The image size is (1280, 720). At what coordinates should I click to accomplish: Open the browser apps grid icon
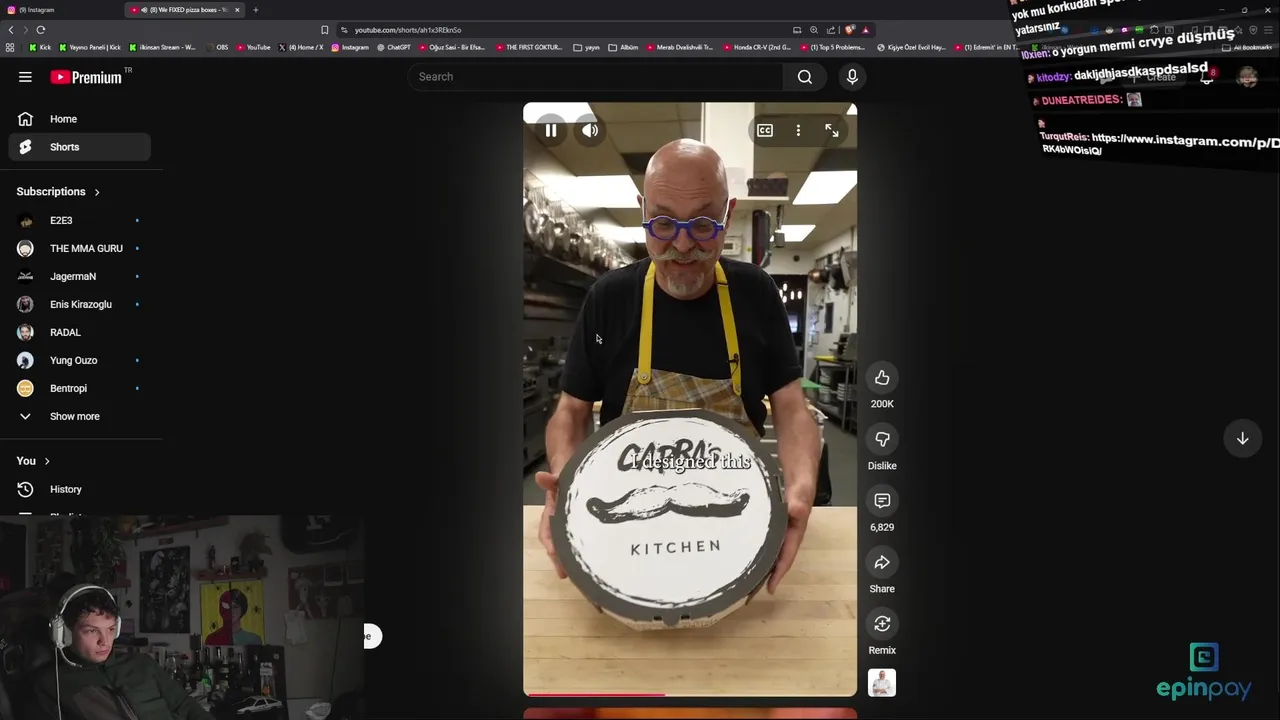[10, 47]
